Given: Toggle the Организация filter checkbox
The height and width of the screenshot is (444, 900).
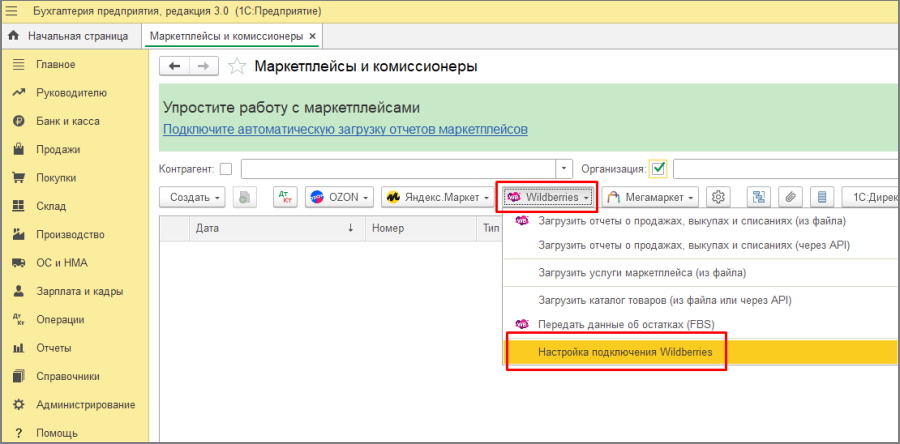Looking at the screenshot, I should [658, 169].
